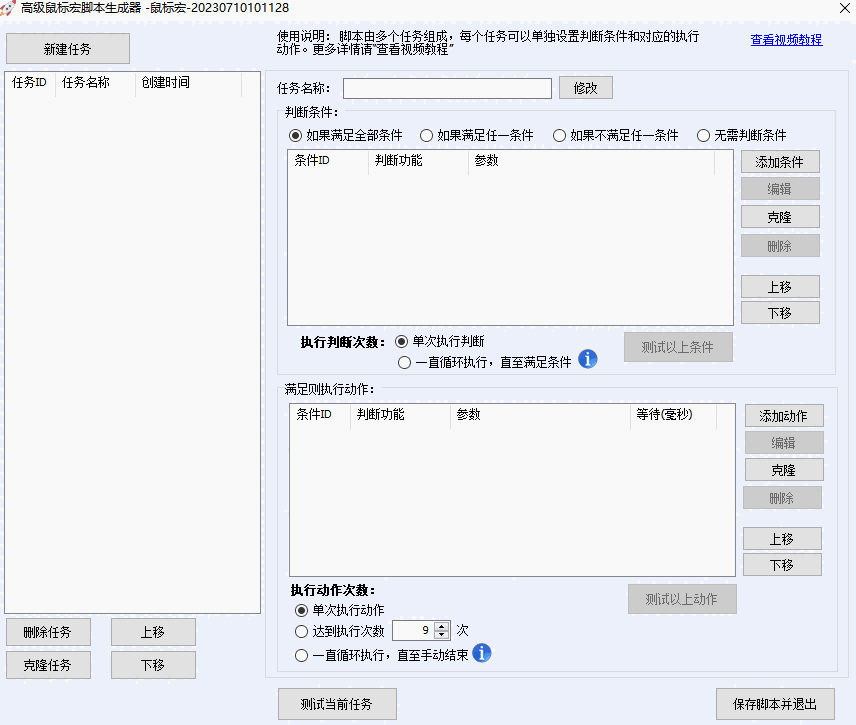Click the info icon next to loop-until-manual-end option

point(483,654)
